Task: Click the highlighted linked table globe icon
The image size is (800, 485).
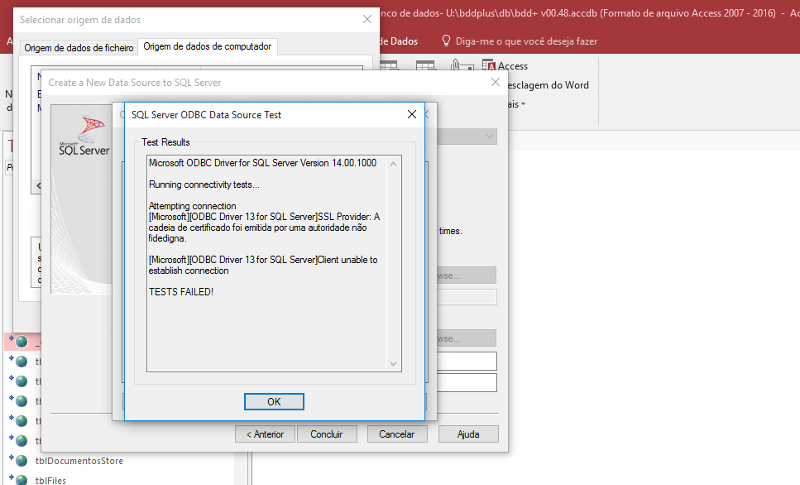Action: [21, 341]
